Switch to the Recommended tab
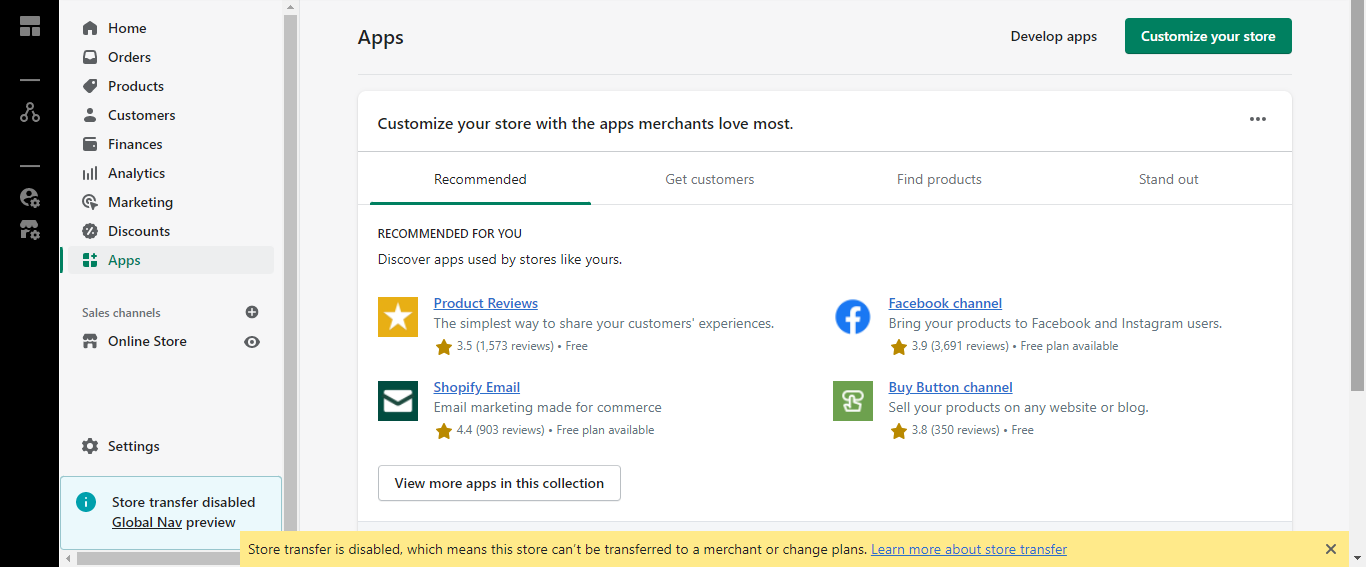The width and height of the screenshot is (1366, 567). [480, 179]
